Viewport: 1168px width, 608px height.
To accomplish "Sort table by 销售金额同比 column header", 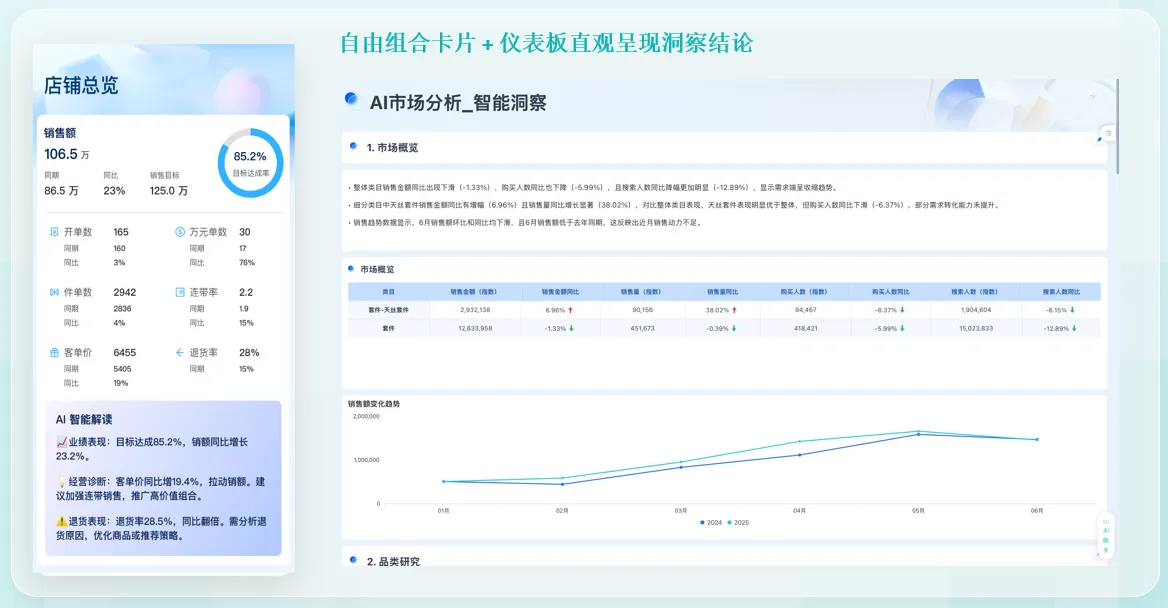I will point(560,291).
